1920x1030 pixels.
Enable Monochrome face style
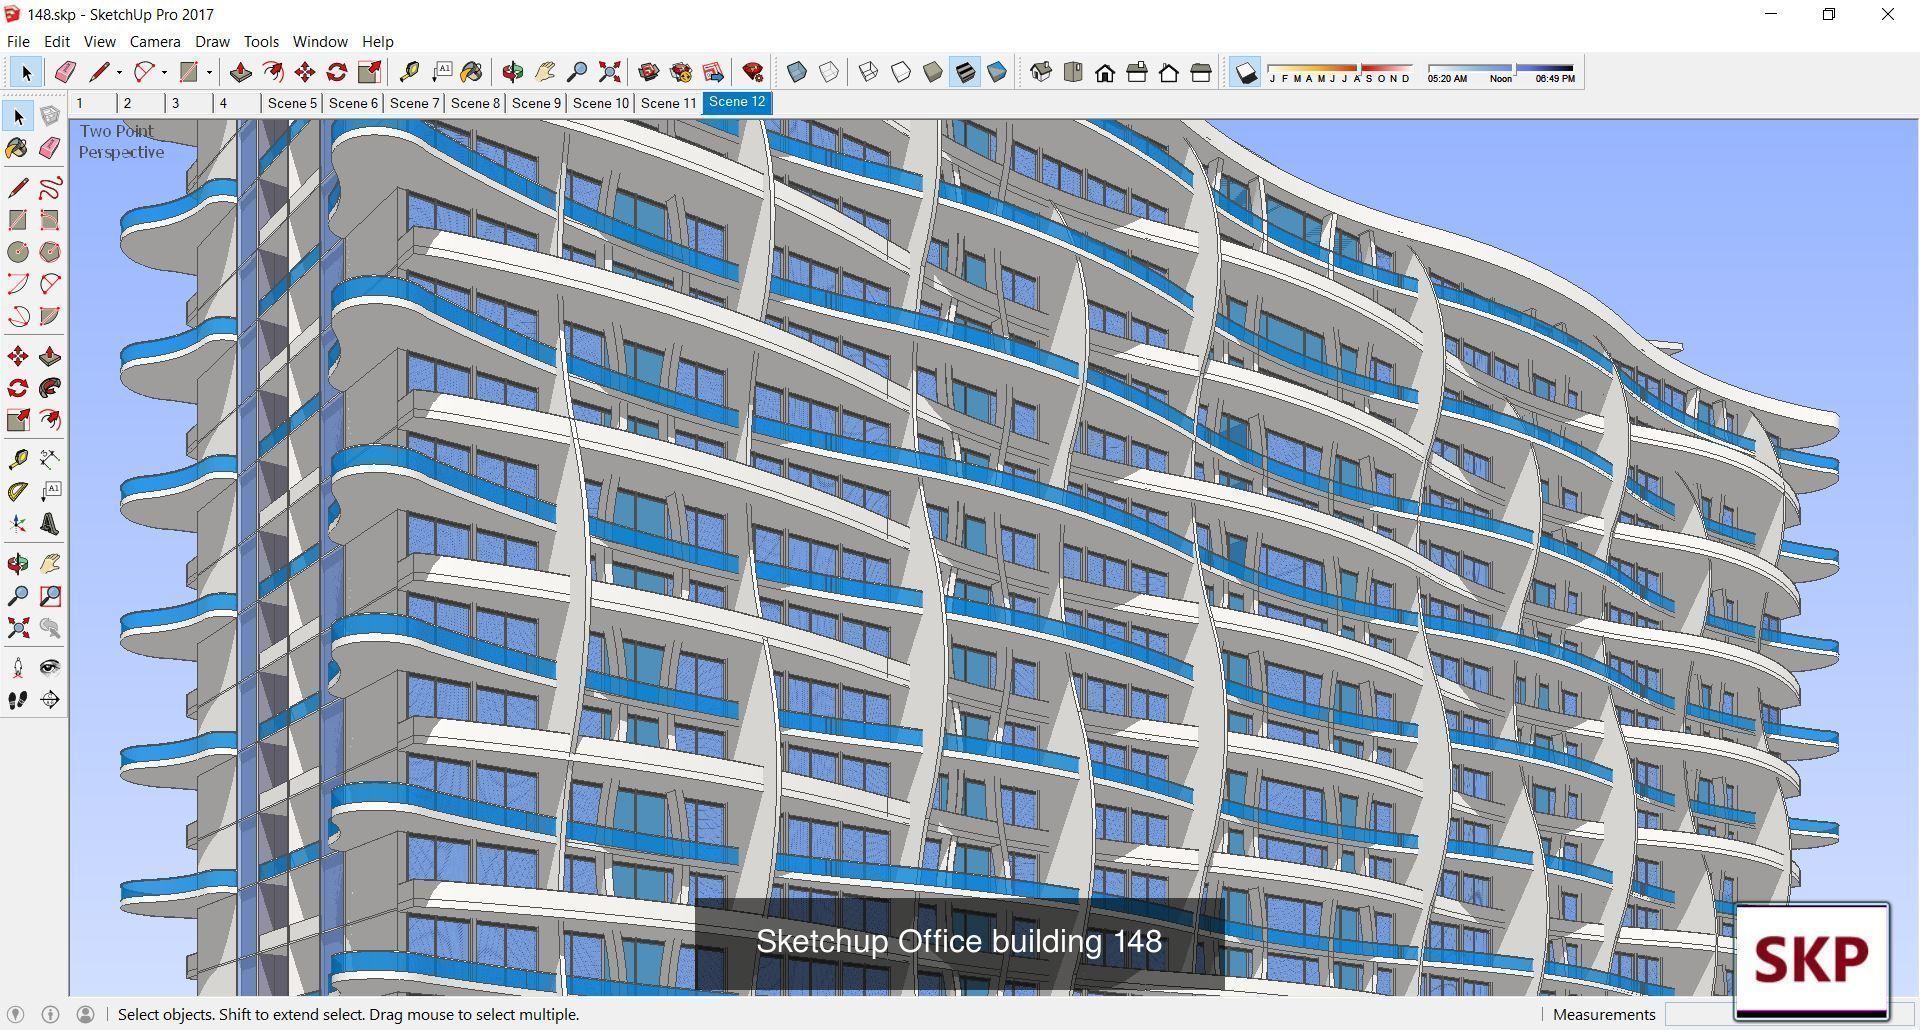(x=997, y=72)
